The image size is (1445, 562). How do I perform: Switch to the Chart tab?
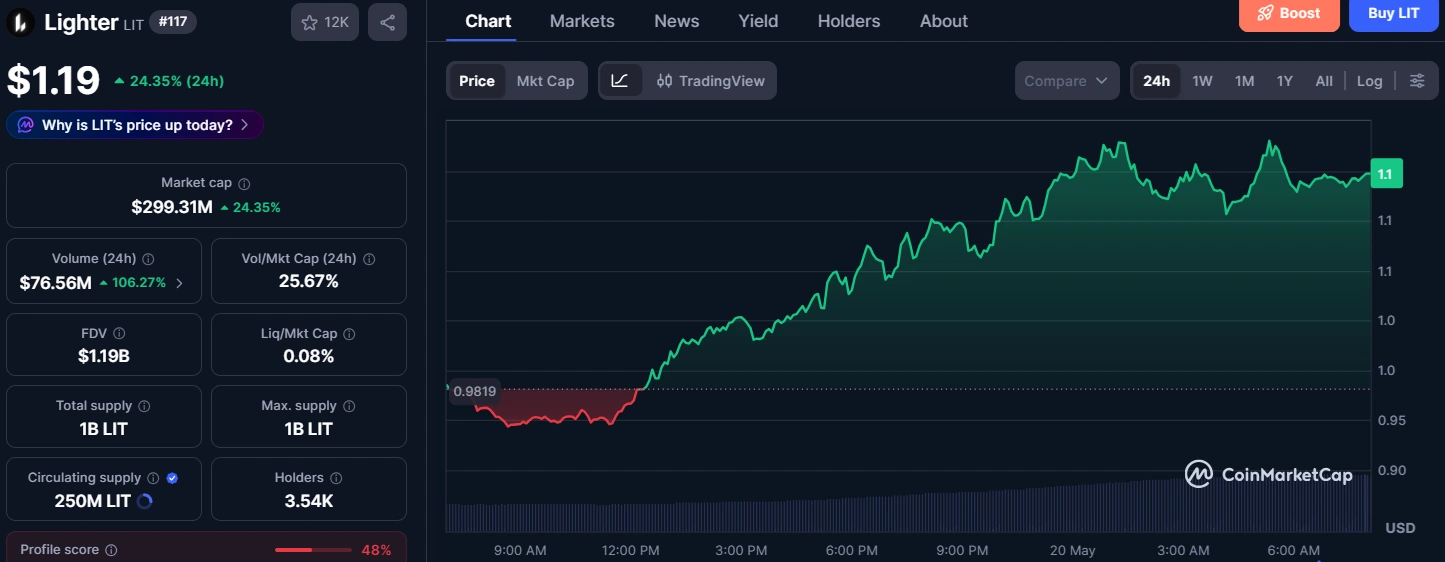click(488, 21)
